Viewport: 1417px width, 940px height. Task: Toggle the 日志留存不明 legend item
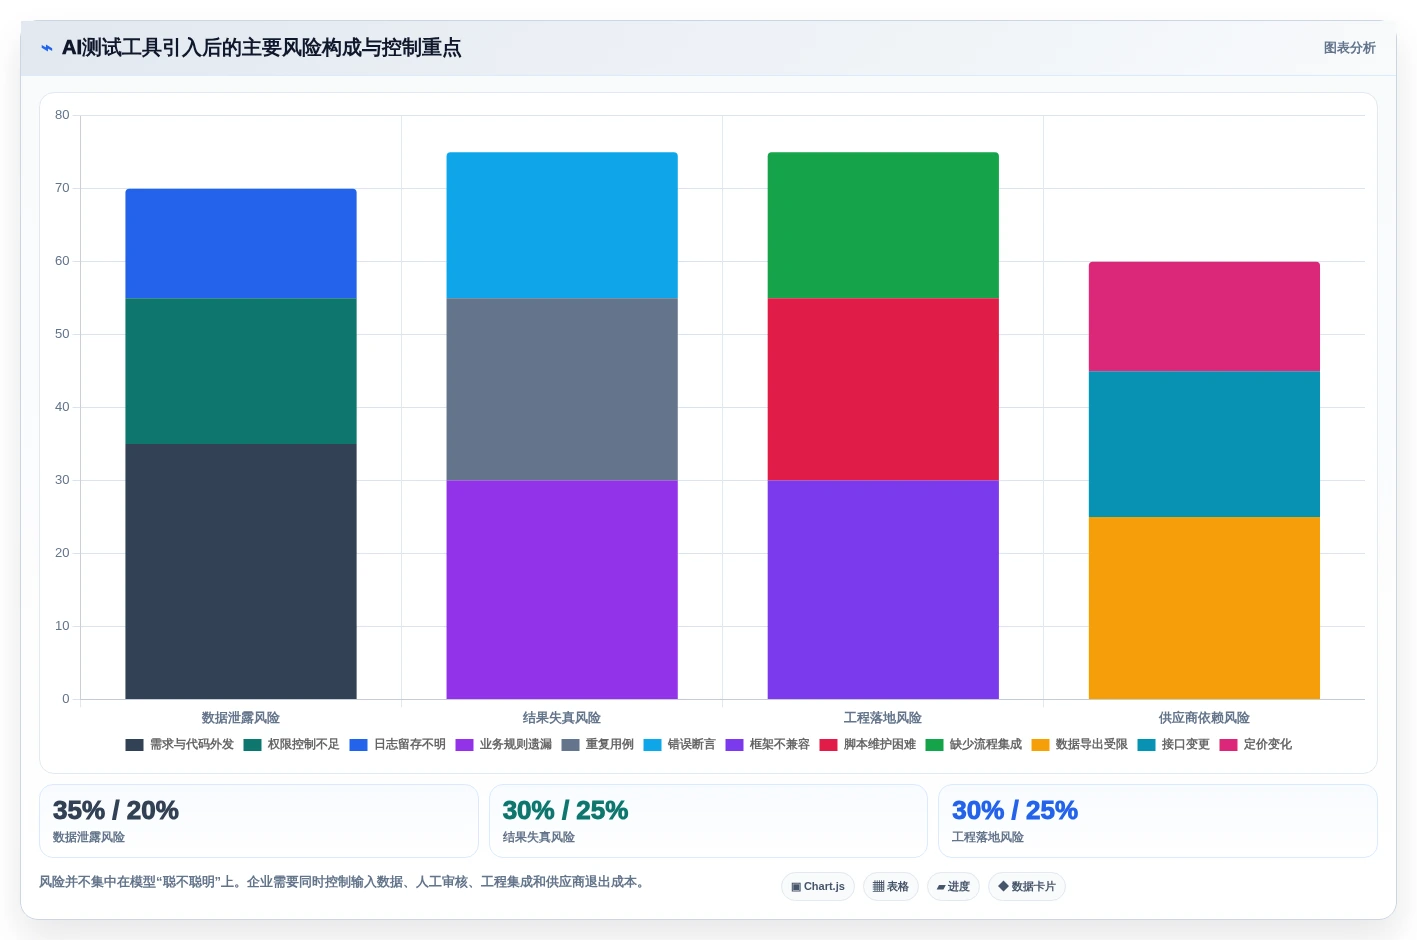click(397, 745)
